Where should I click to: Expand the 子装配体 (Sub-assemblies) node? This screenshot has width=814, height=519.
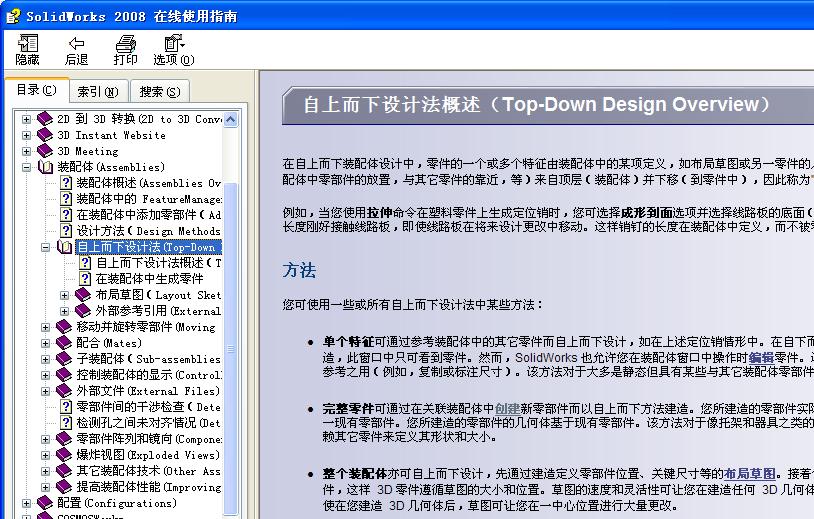pos(45,359)
